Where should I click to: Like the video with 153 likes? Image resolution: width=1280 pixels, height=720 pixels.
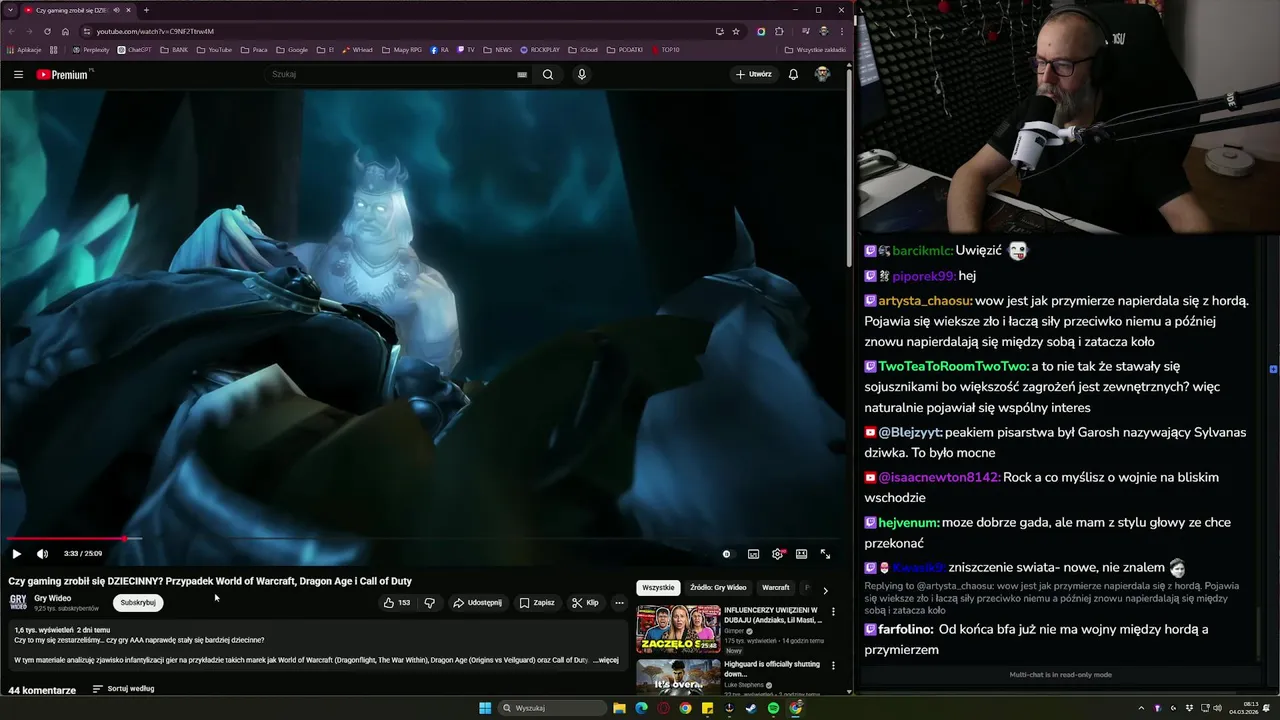397,603
